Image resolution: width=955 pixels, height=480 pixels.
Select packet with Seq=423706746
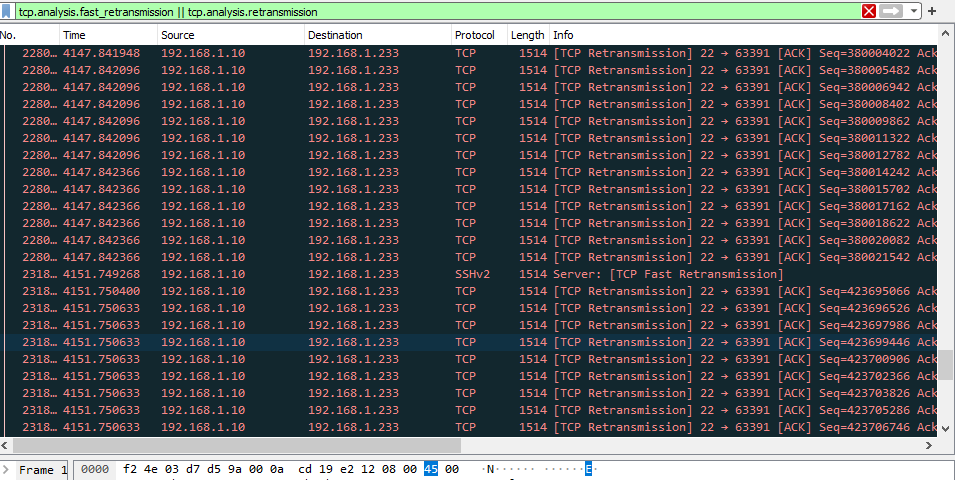pyautogui.click(x=469, y=428)
